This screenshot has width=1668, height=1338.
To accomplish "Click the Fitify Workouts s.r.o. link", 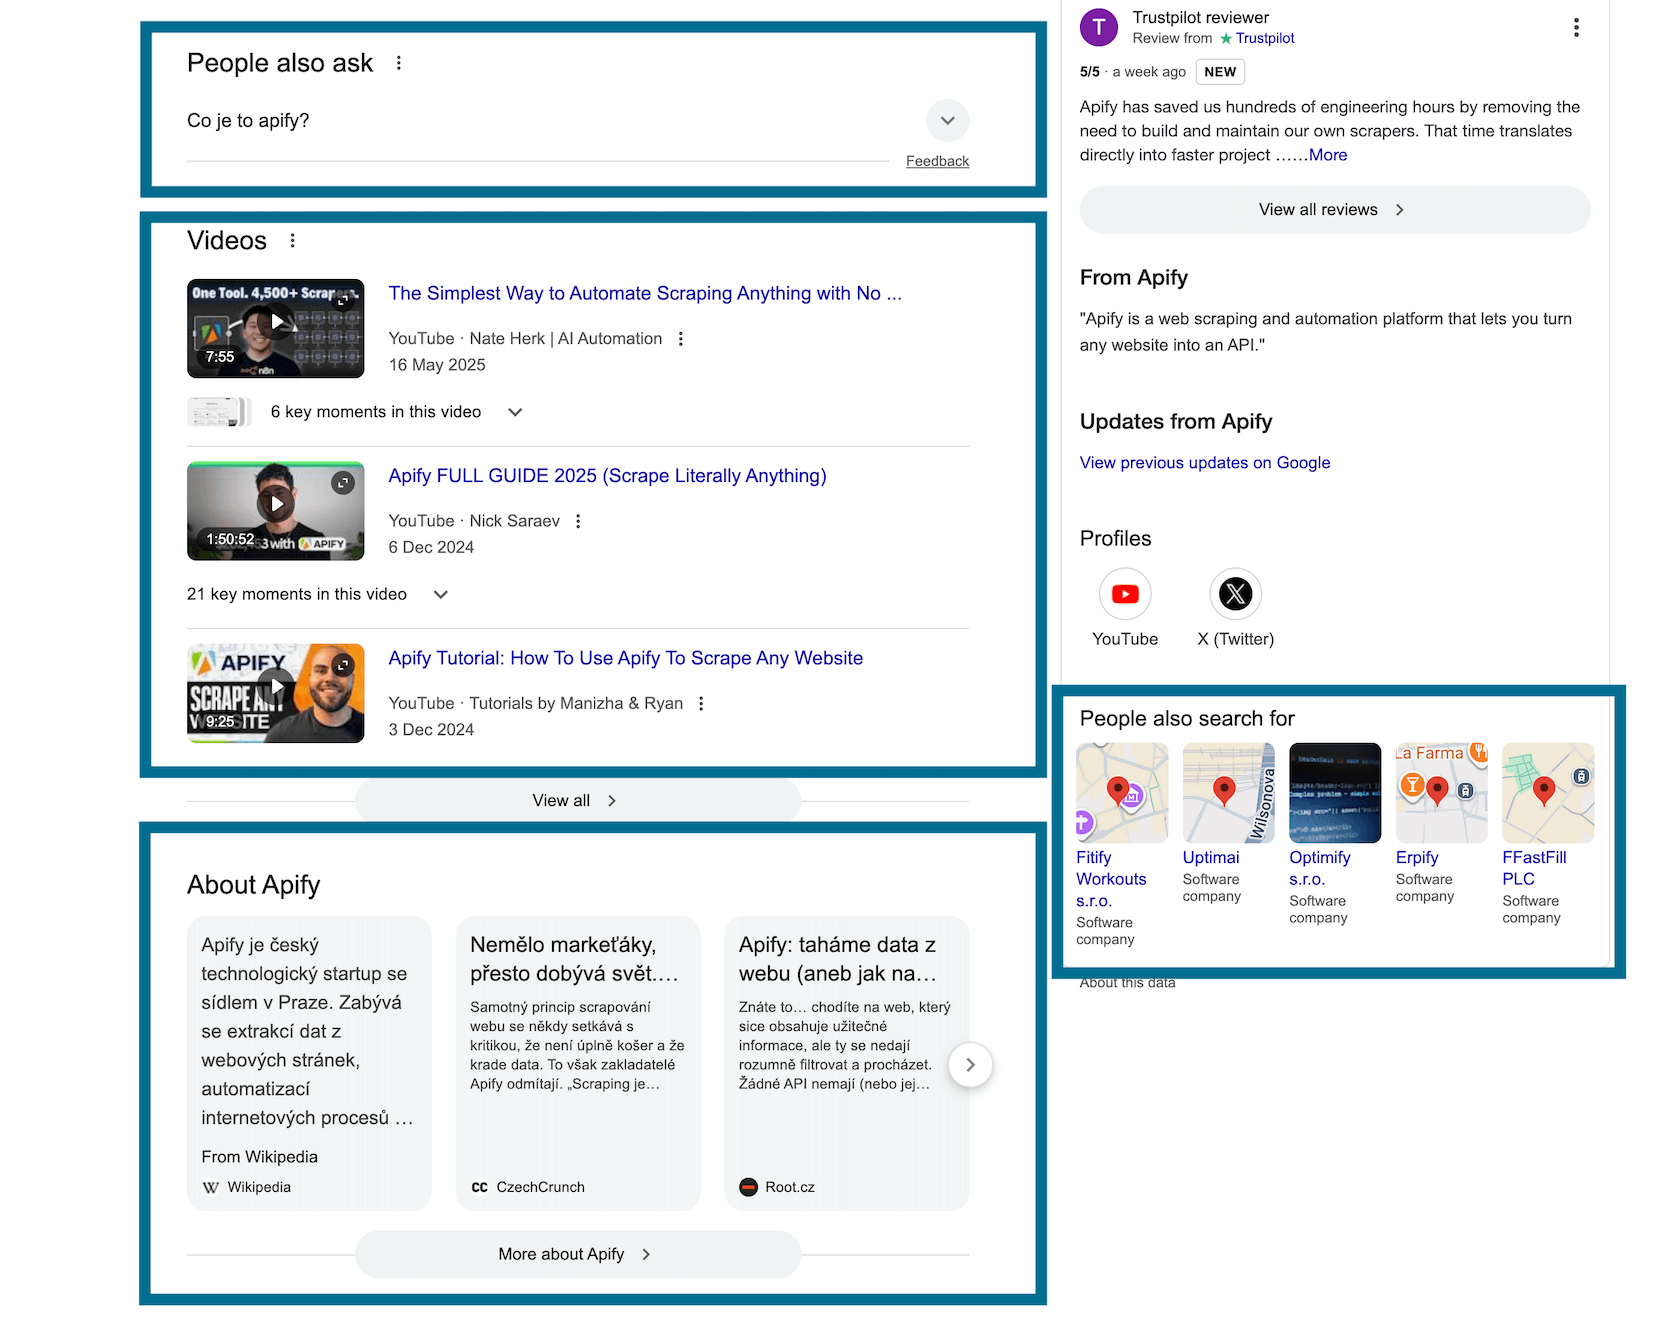I will 1111,879.
